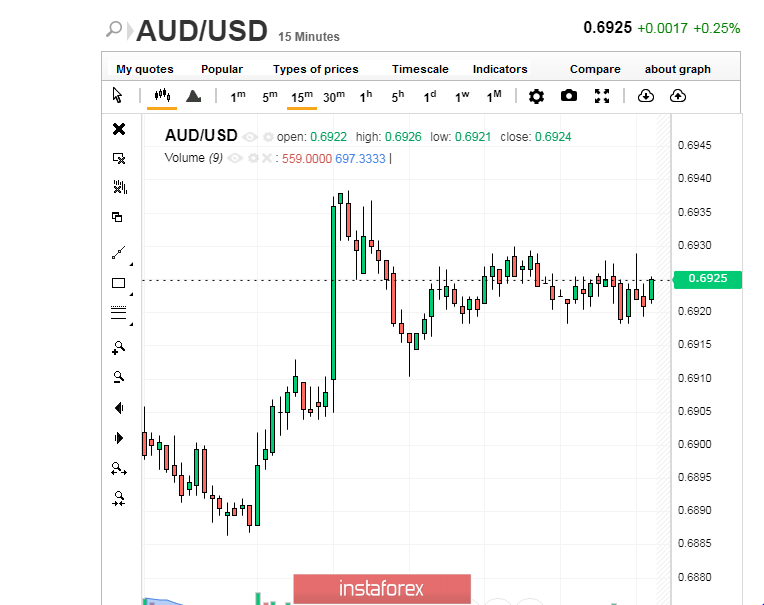
Task: Click the remove selected drawing icon
Action: coord(119,158)
